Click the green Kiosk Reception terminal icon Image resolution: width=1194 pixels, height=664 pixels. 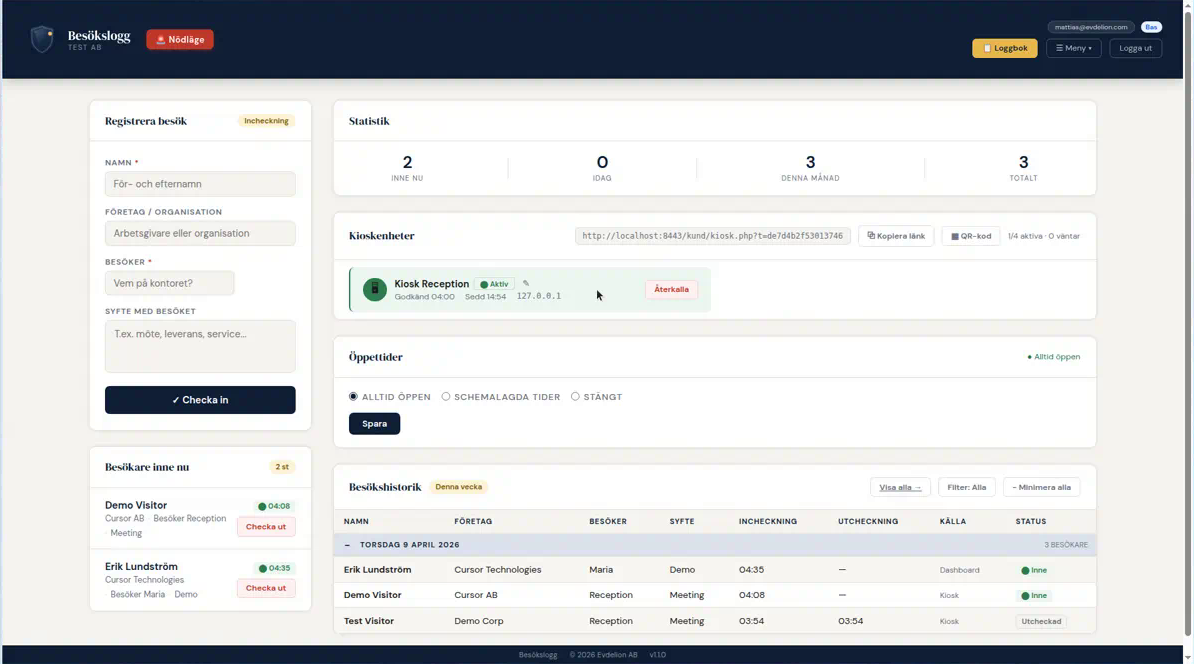pyautogui.click(x=374, y=290)
